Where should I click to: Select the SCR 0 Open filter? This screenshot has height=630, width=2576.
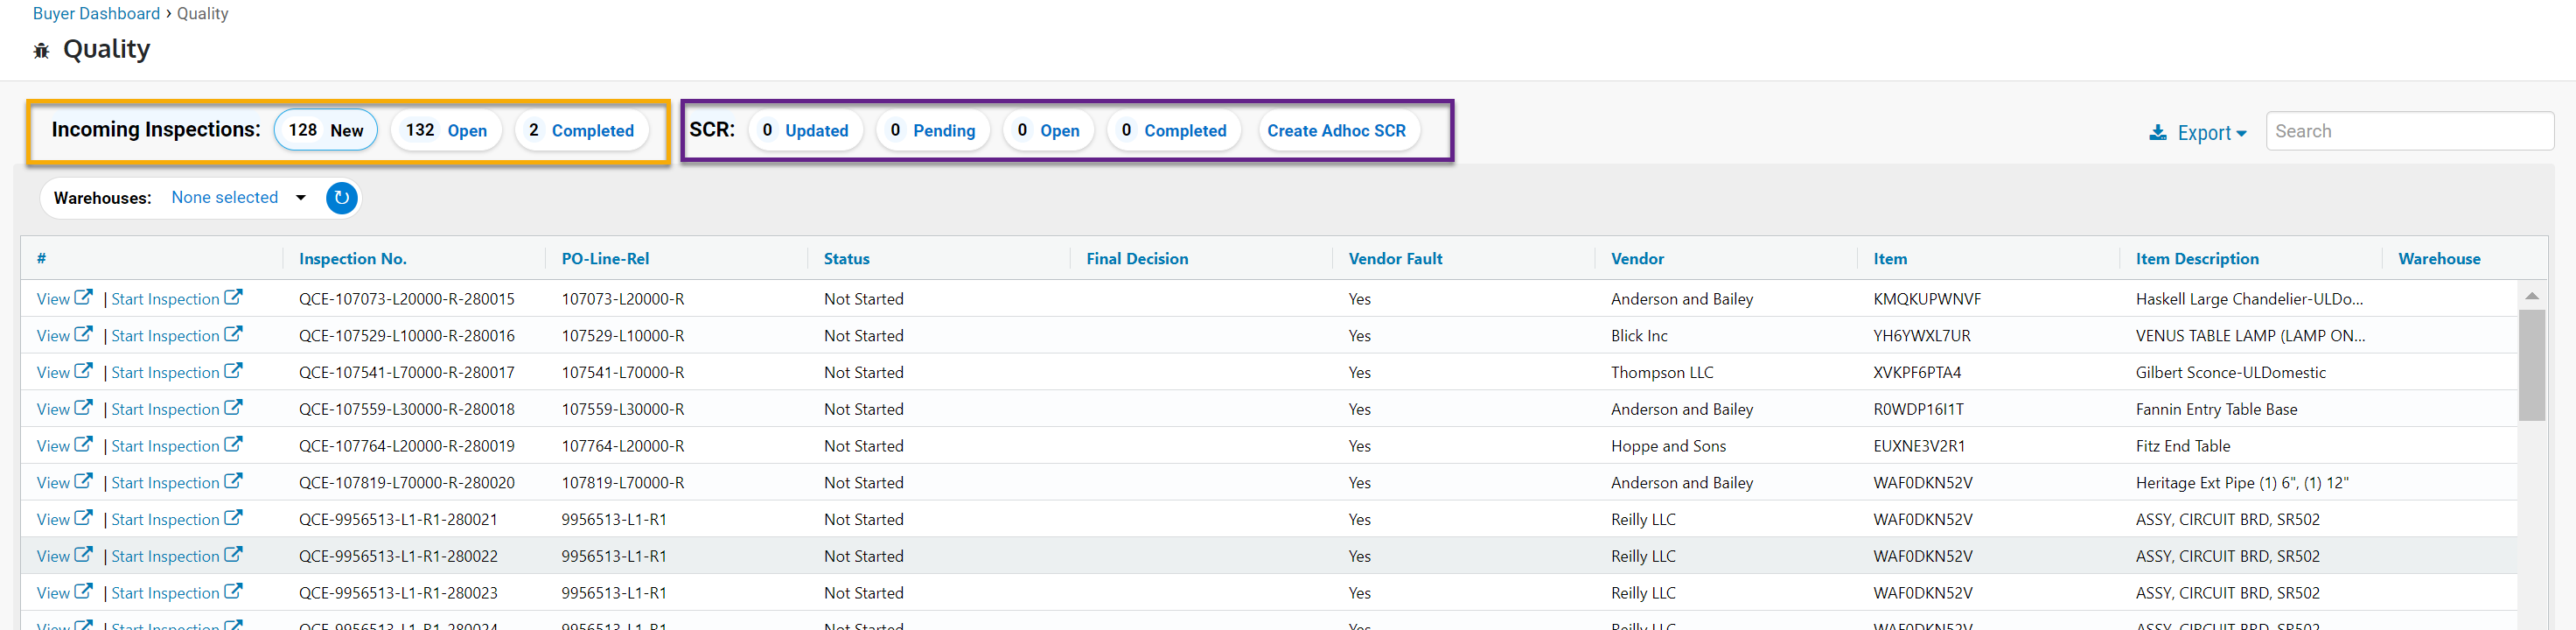tap(1048, 131)
